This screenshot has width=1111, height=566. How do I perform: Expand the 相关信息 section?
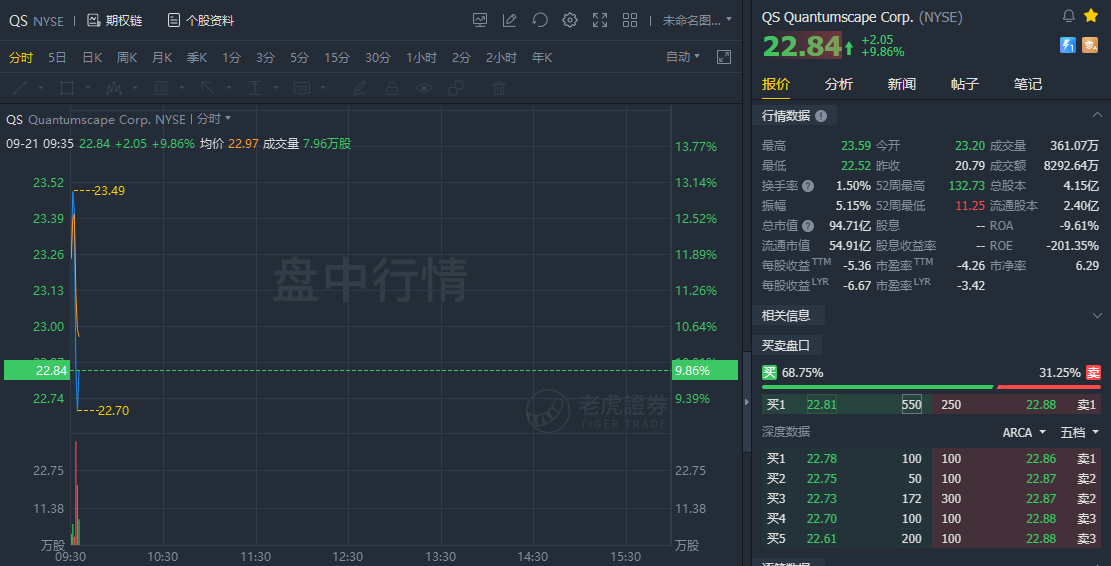pyautogui.click(x=1097, y=315)
